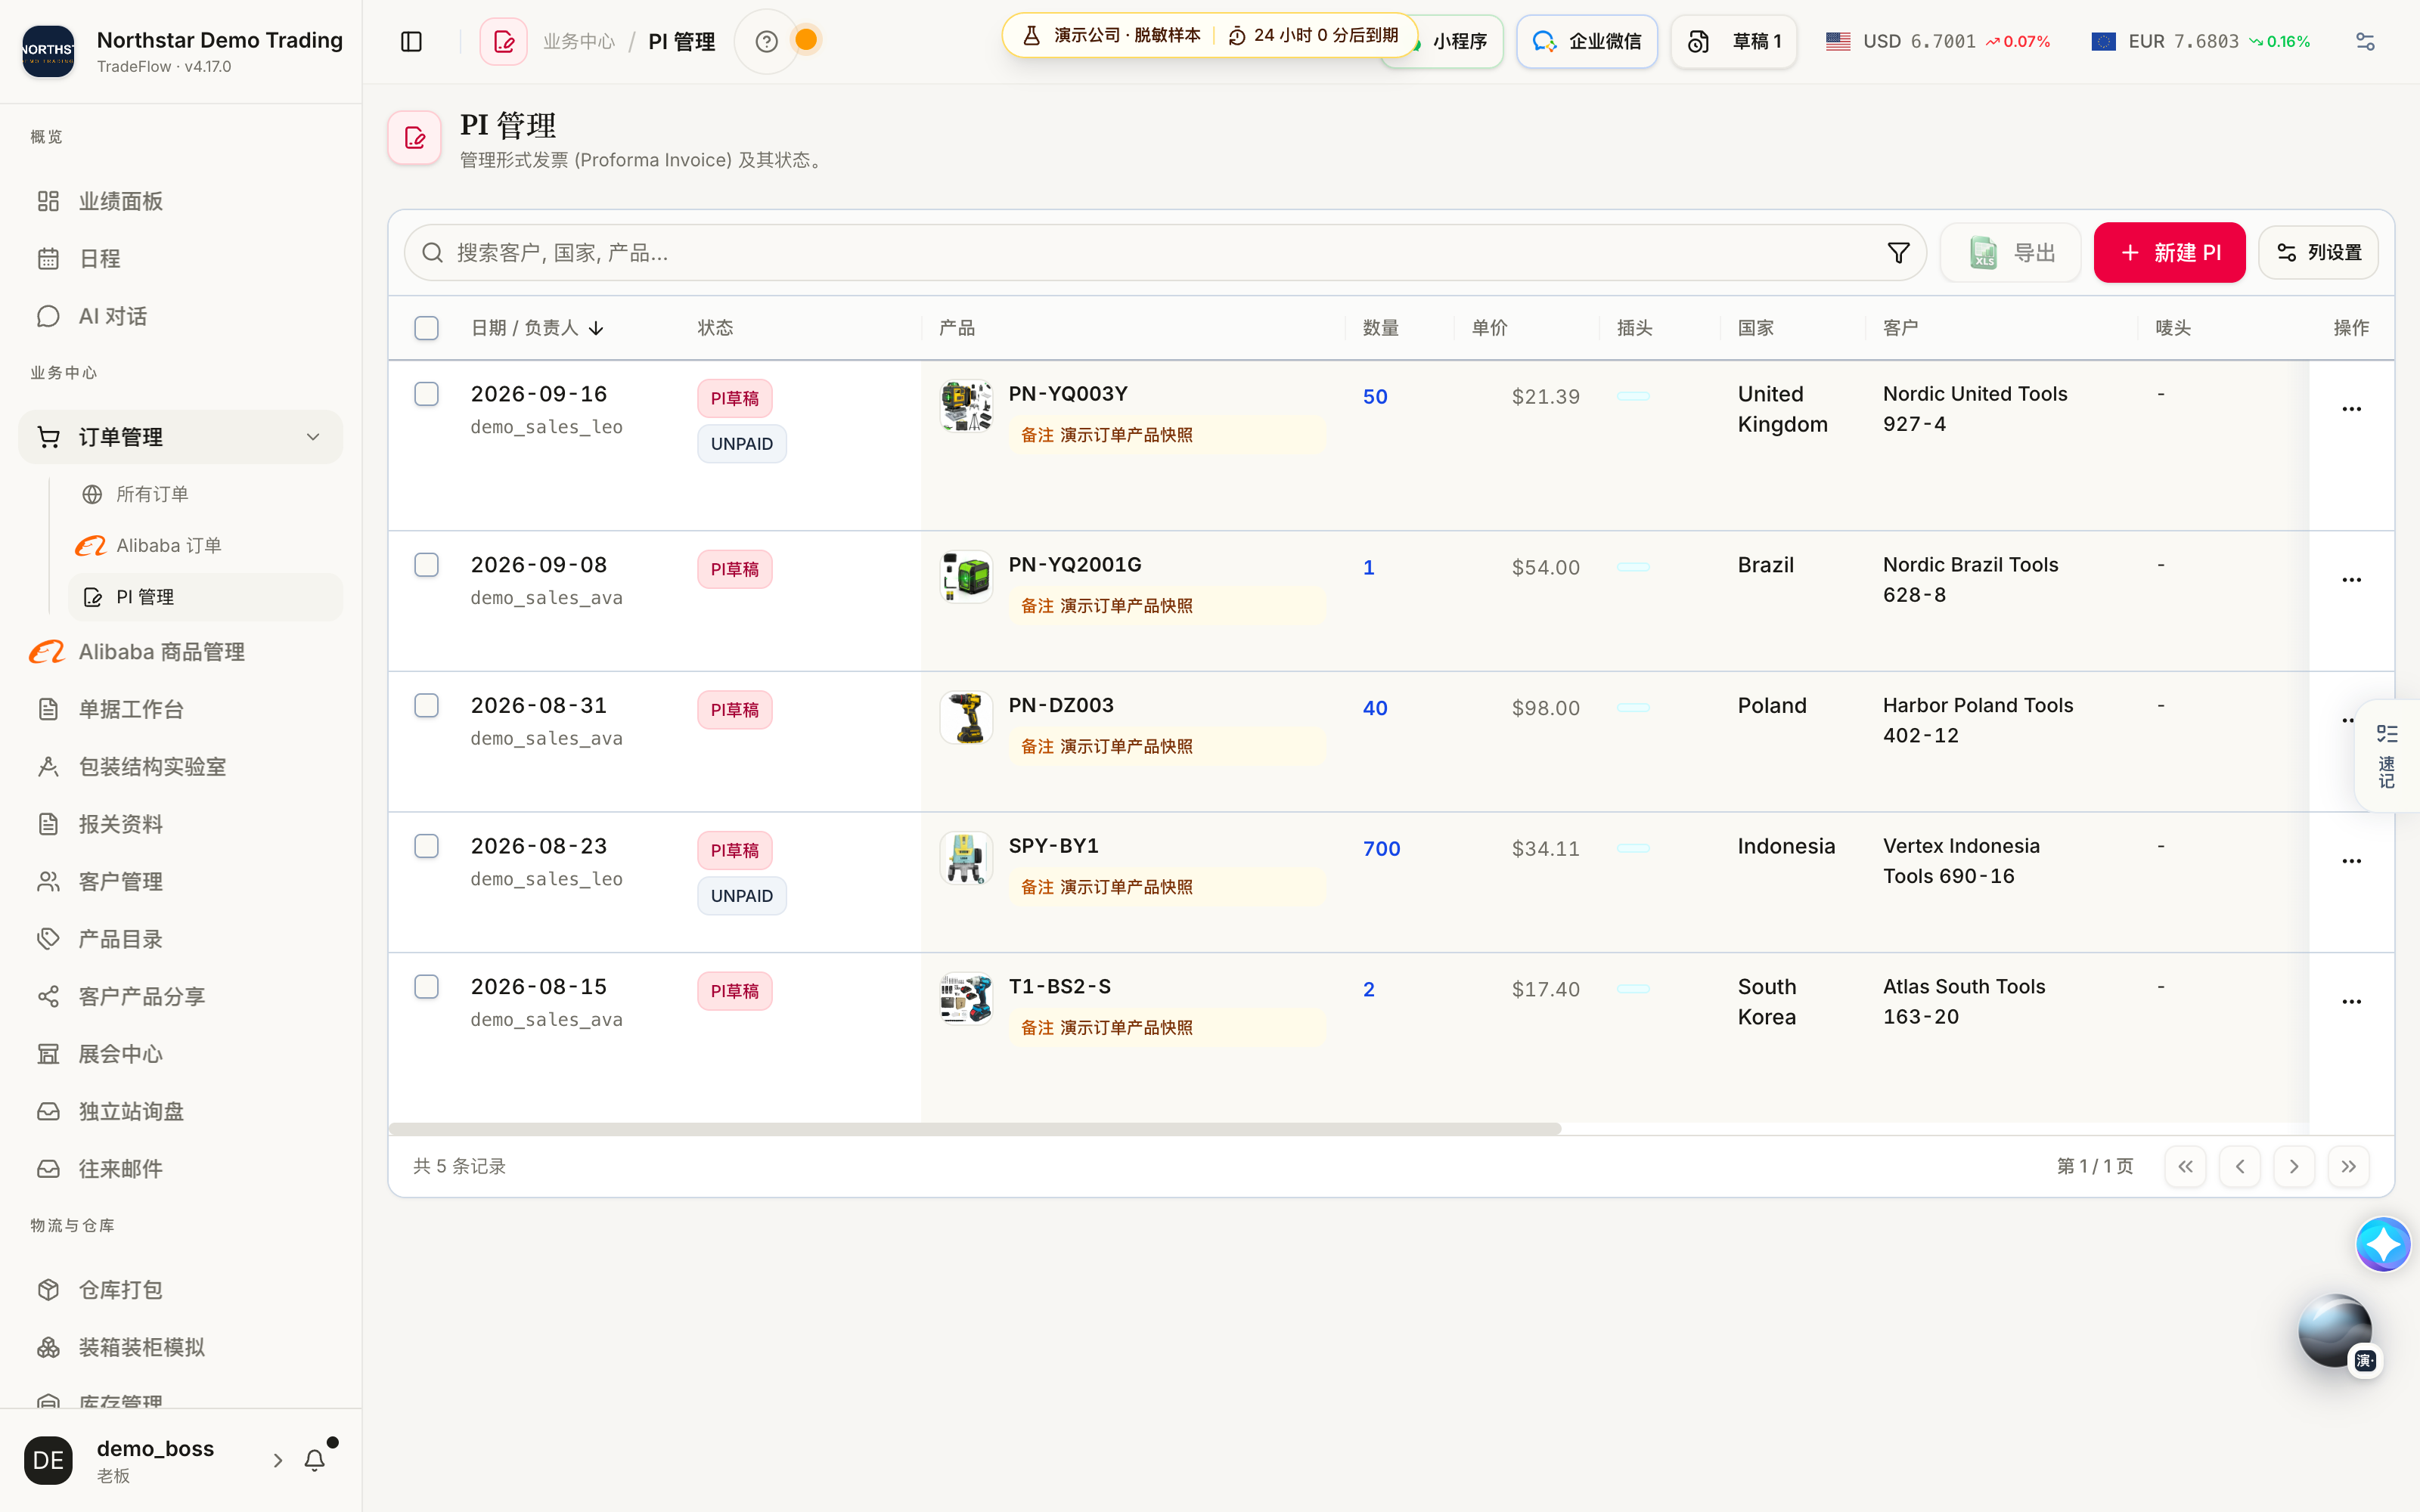Select the 2026-08-31 row checkbox
This screenshot has width=2420, height=1512.
tap(426, 706)
